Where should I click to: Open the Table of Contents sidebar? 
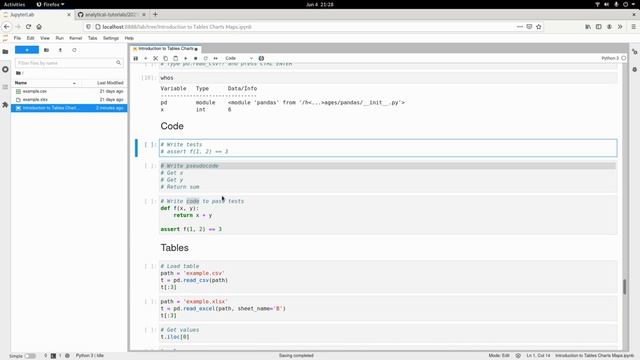[x=5, y=87]
